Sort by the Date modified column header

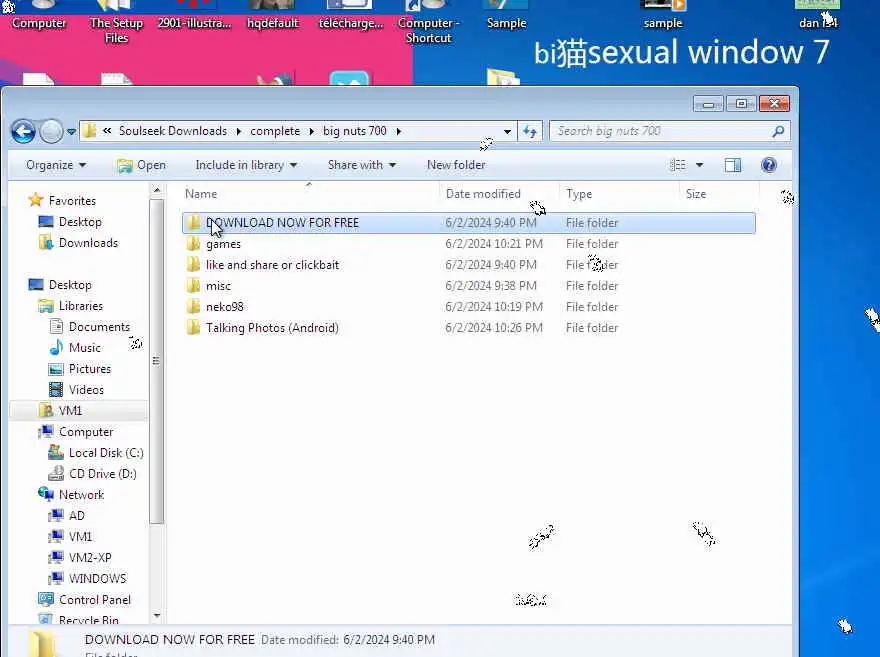(483, 194)
